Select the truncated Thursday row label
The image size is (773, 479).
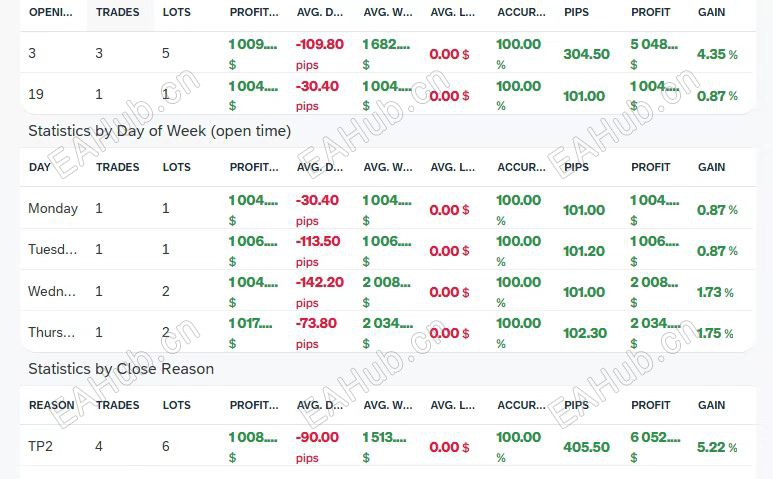[52, 332]
